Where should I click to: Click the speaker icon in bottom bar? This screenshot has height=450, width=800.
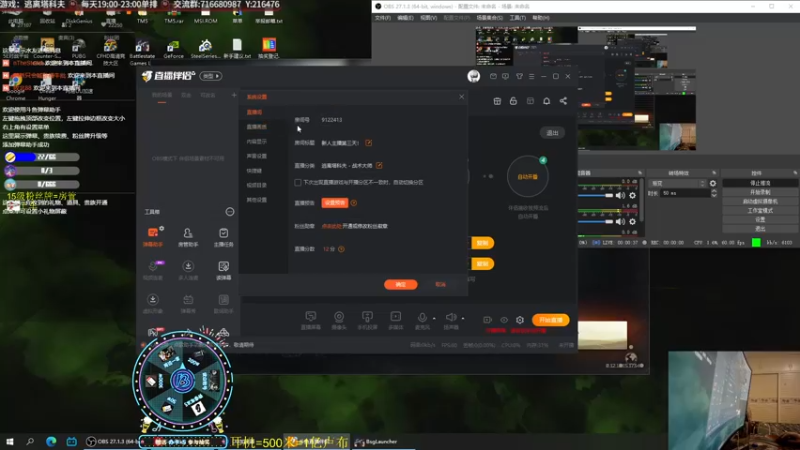(x=451, y=317)
